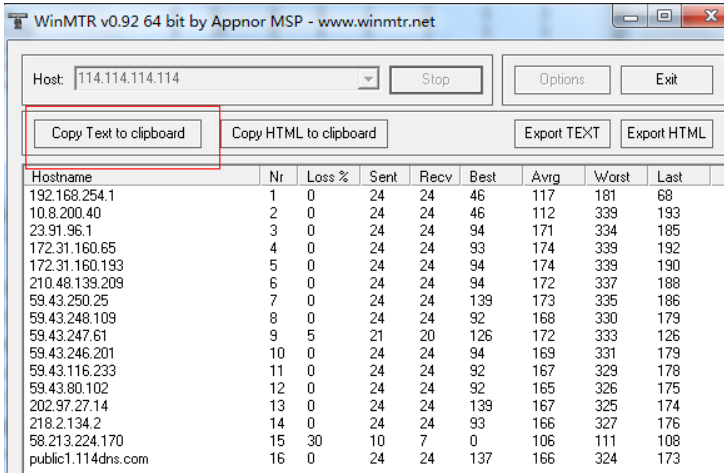The image size is (724, 473).
Task: Click the Worst column header
Action: coord(616,177)
